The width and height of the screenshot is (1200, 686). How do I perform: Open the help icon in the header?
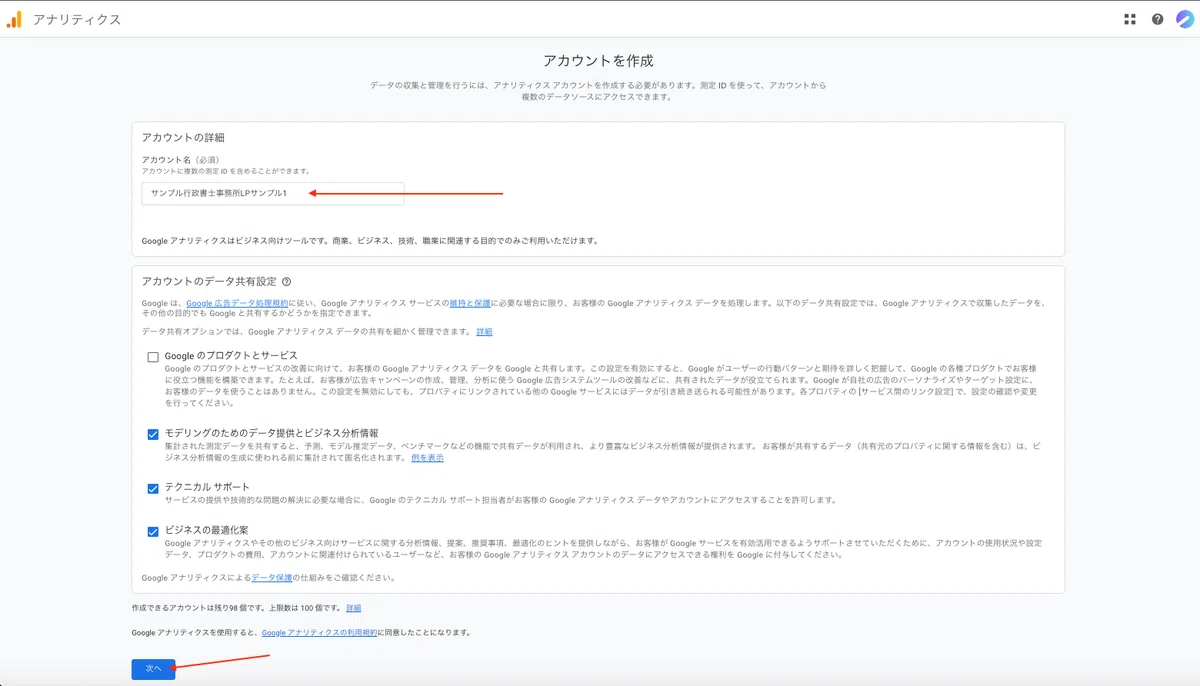1157,19
